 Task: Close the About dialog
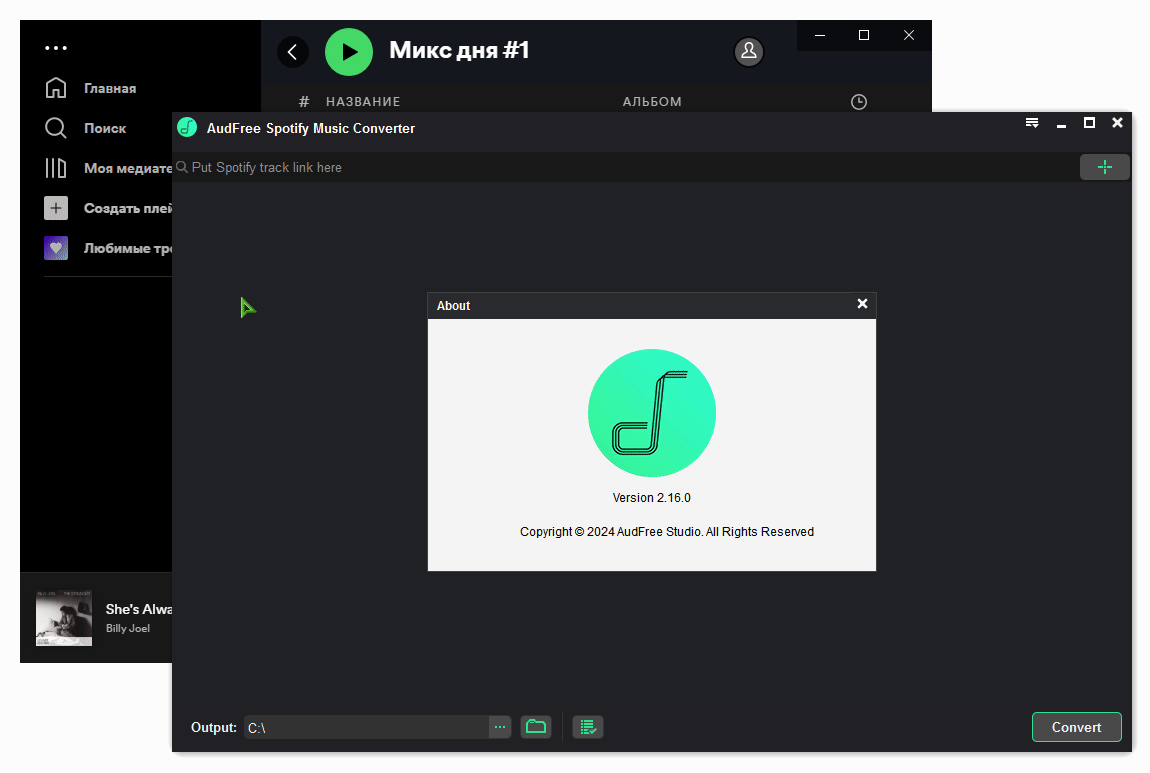[862, 304]
